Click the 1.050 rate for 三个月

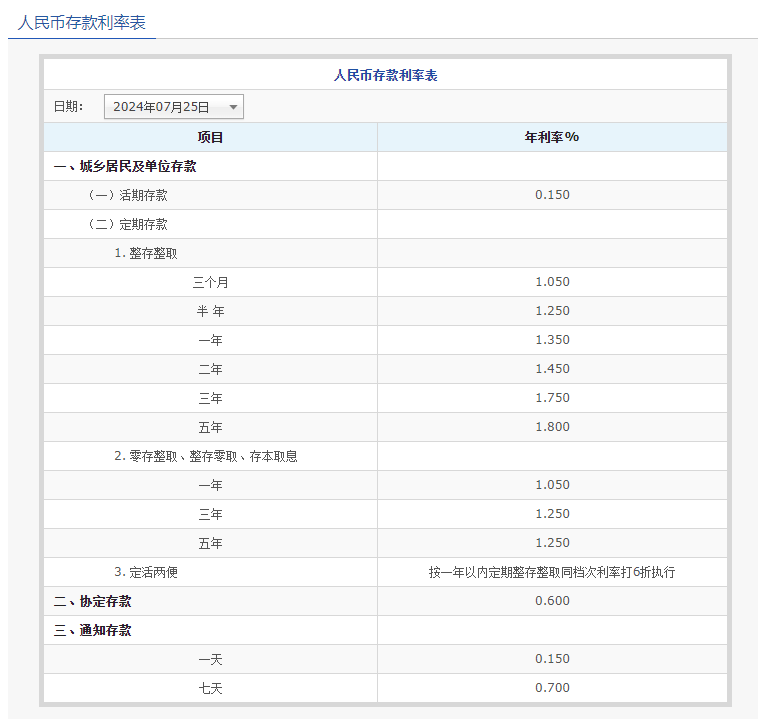click(552, 282)
